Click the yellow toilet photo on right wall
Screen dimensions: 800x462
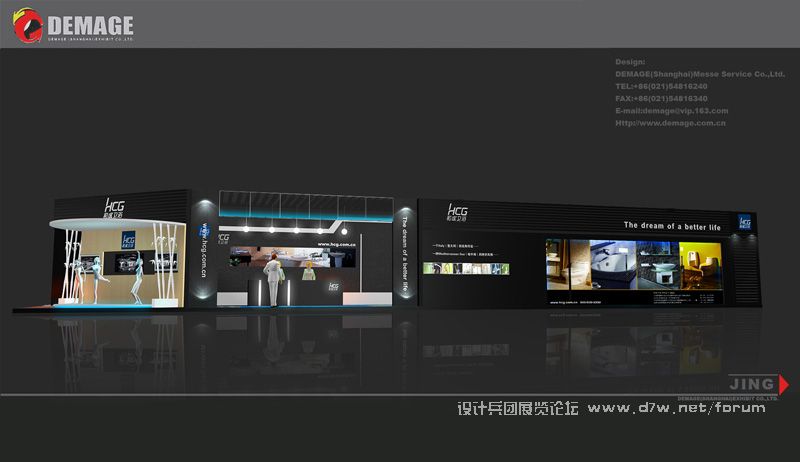coord(701,266)
